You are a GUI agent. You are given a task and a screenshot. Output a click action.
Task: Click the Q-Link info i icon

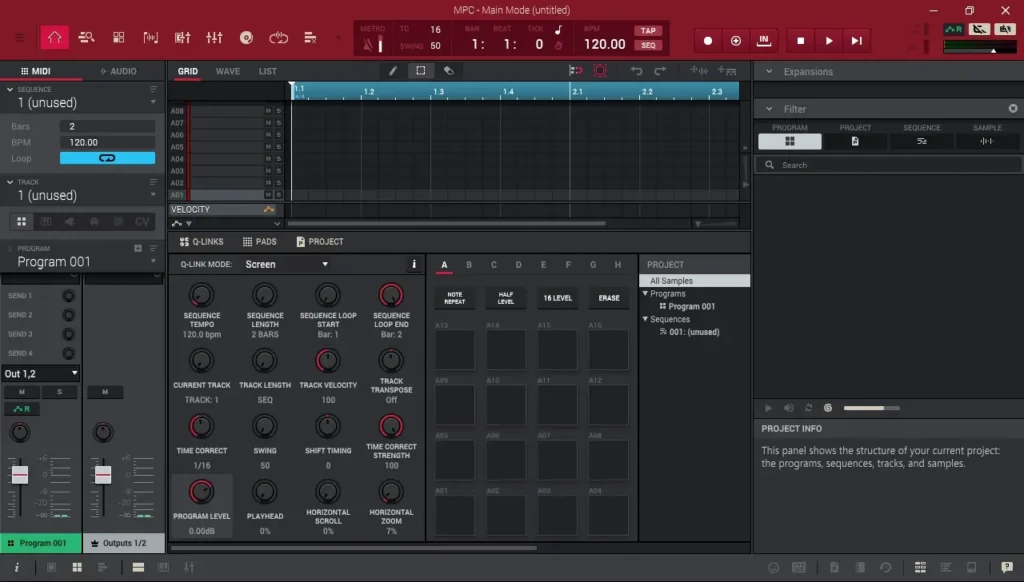tap(413, 264)
